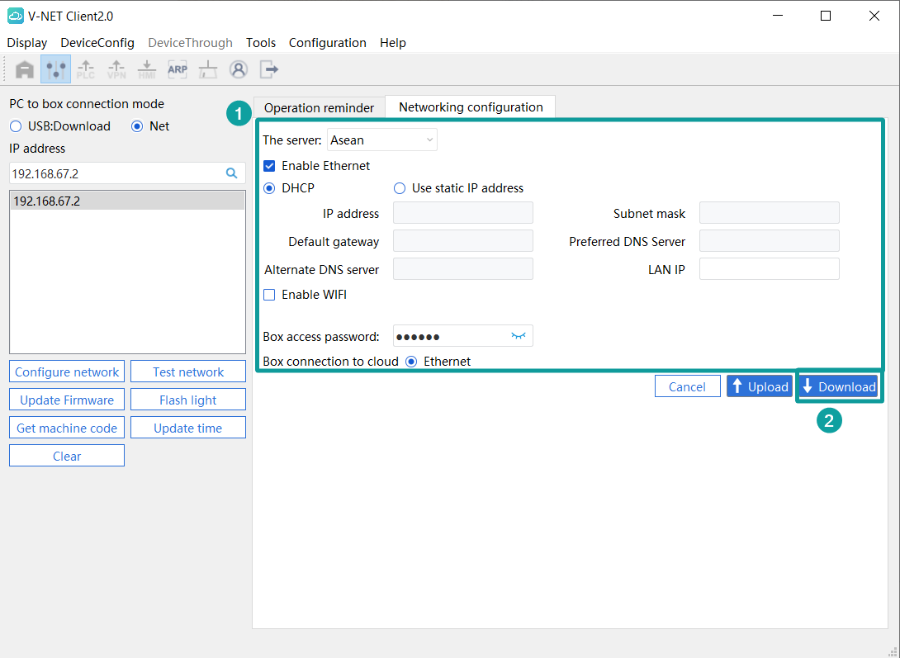Open the Configuration menu
The height and width of the screenshot is (658, 900).
328,43
